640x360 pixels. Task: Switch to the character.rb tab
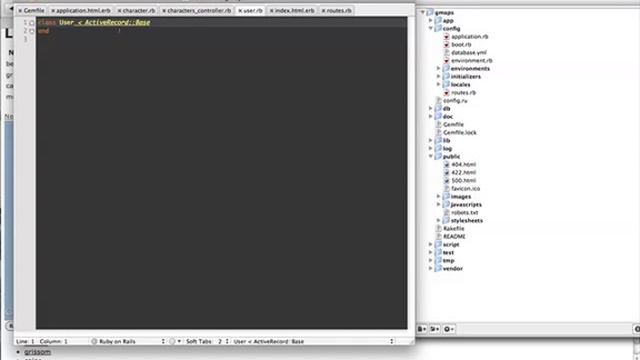click(x=136, y=11)
